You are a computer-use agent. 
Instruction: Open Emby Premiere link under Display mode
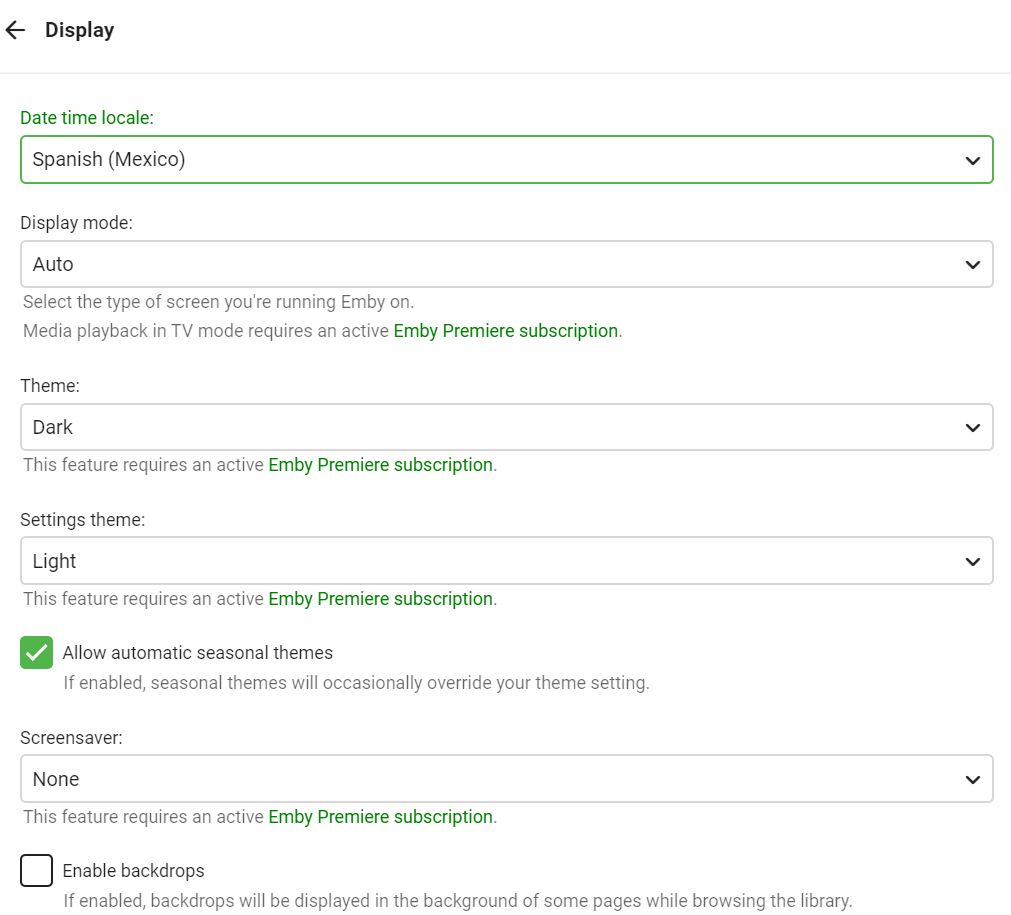tap(505, 331)
